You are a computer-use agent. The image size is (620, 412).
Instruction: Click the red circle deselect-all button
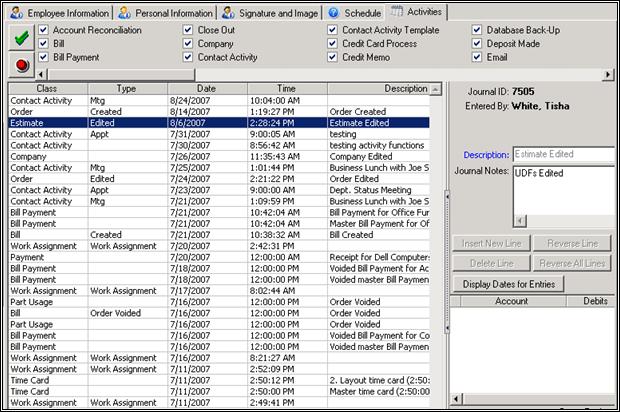coord(22,65)
